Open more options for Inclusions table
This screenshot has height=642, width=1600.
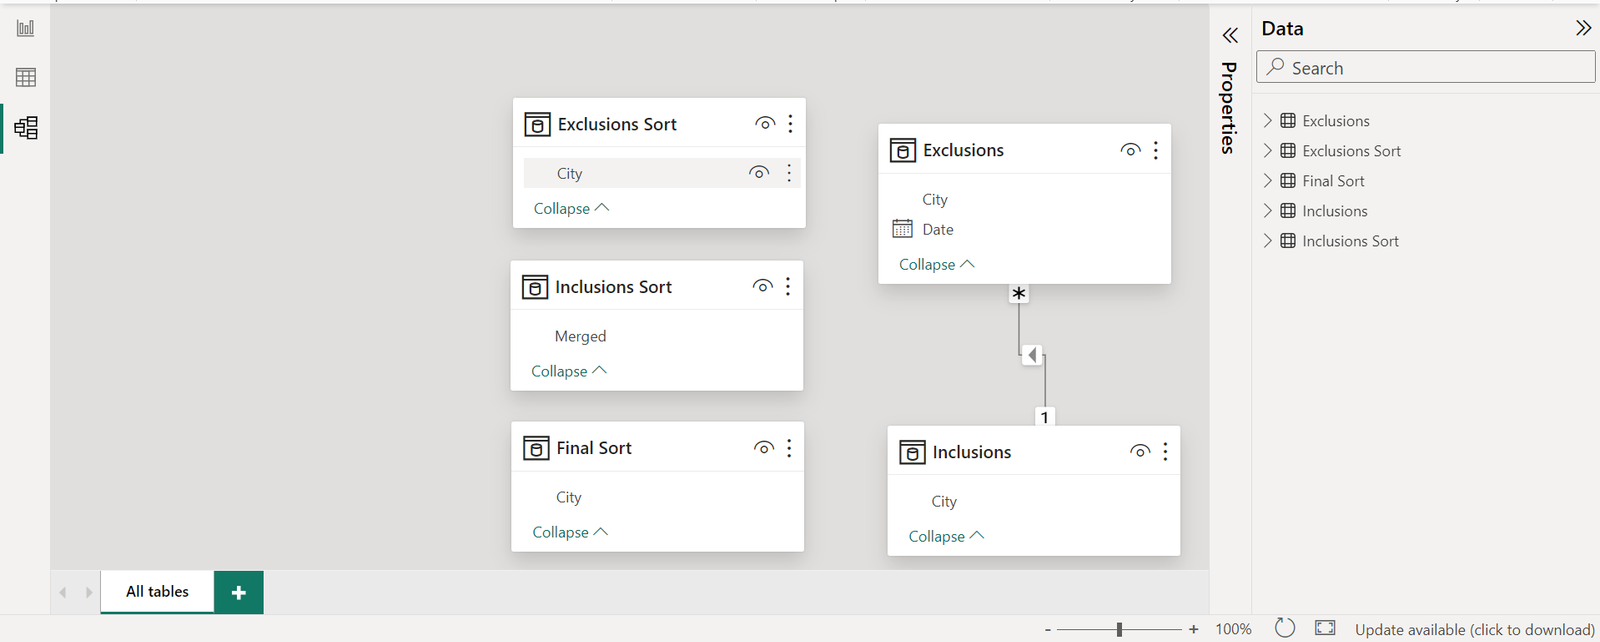click(x=1165, y=452)
